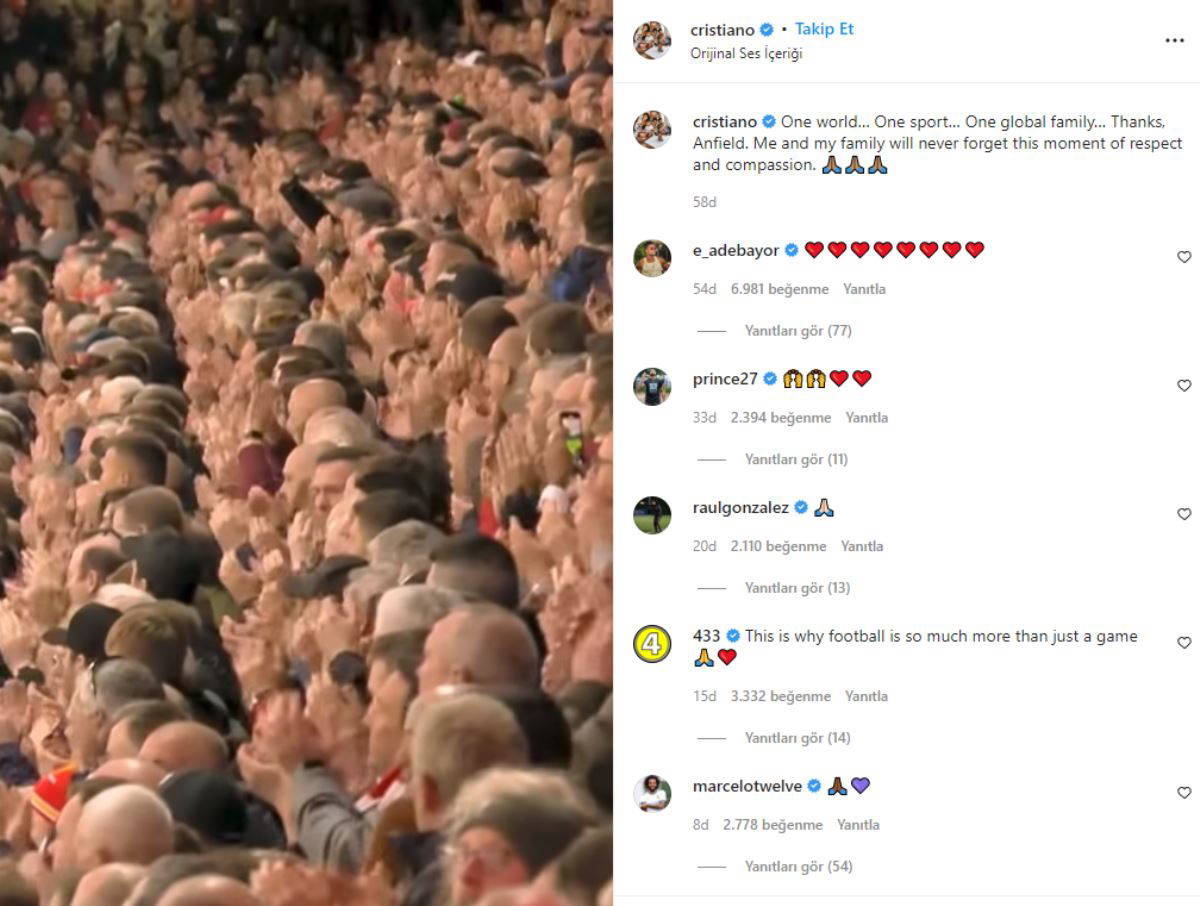Open e_adebayor's profile picture
This screenshot has height=906, width=1200.
pyautogui.click(x=652, y=258)
